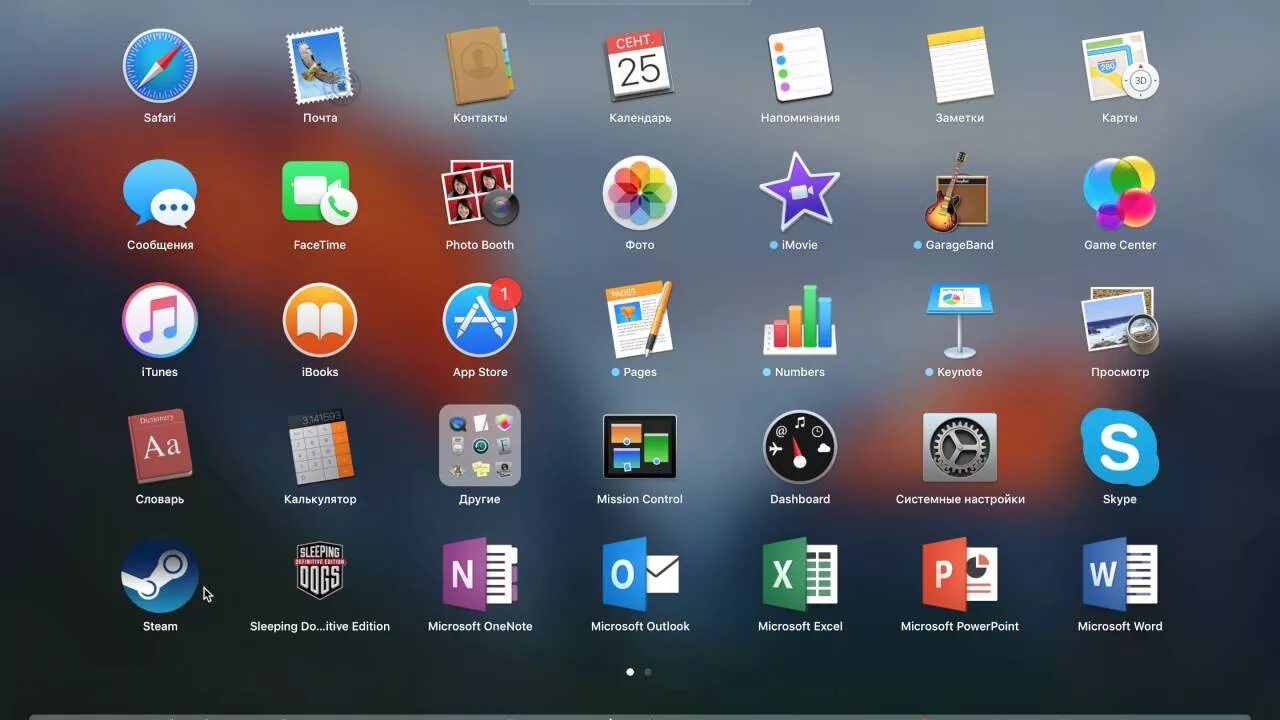Launch GarageBand
The width and height of the screenshot is (1280, 720).
pos(958,193)
